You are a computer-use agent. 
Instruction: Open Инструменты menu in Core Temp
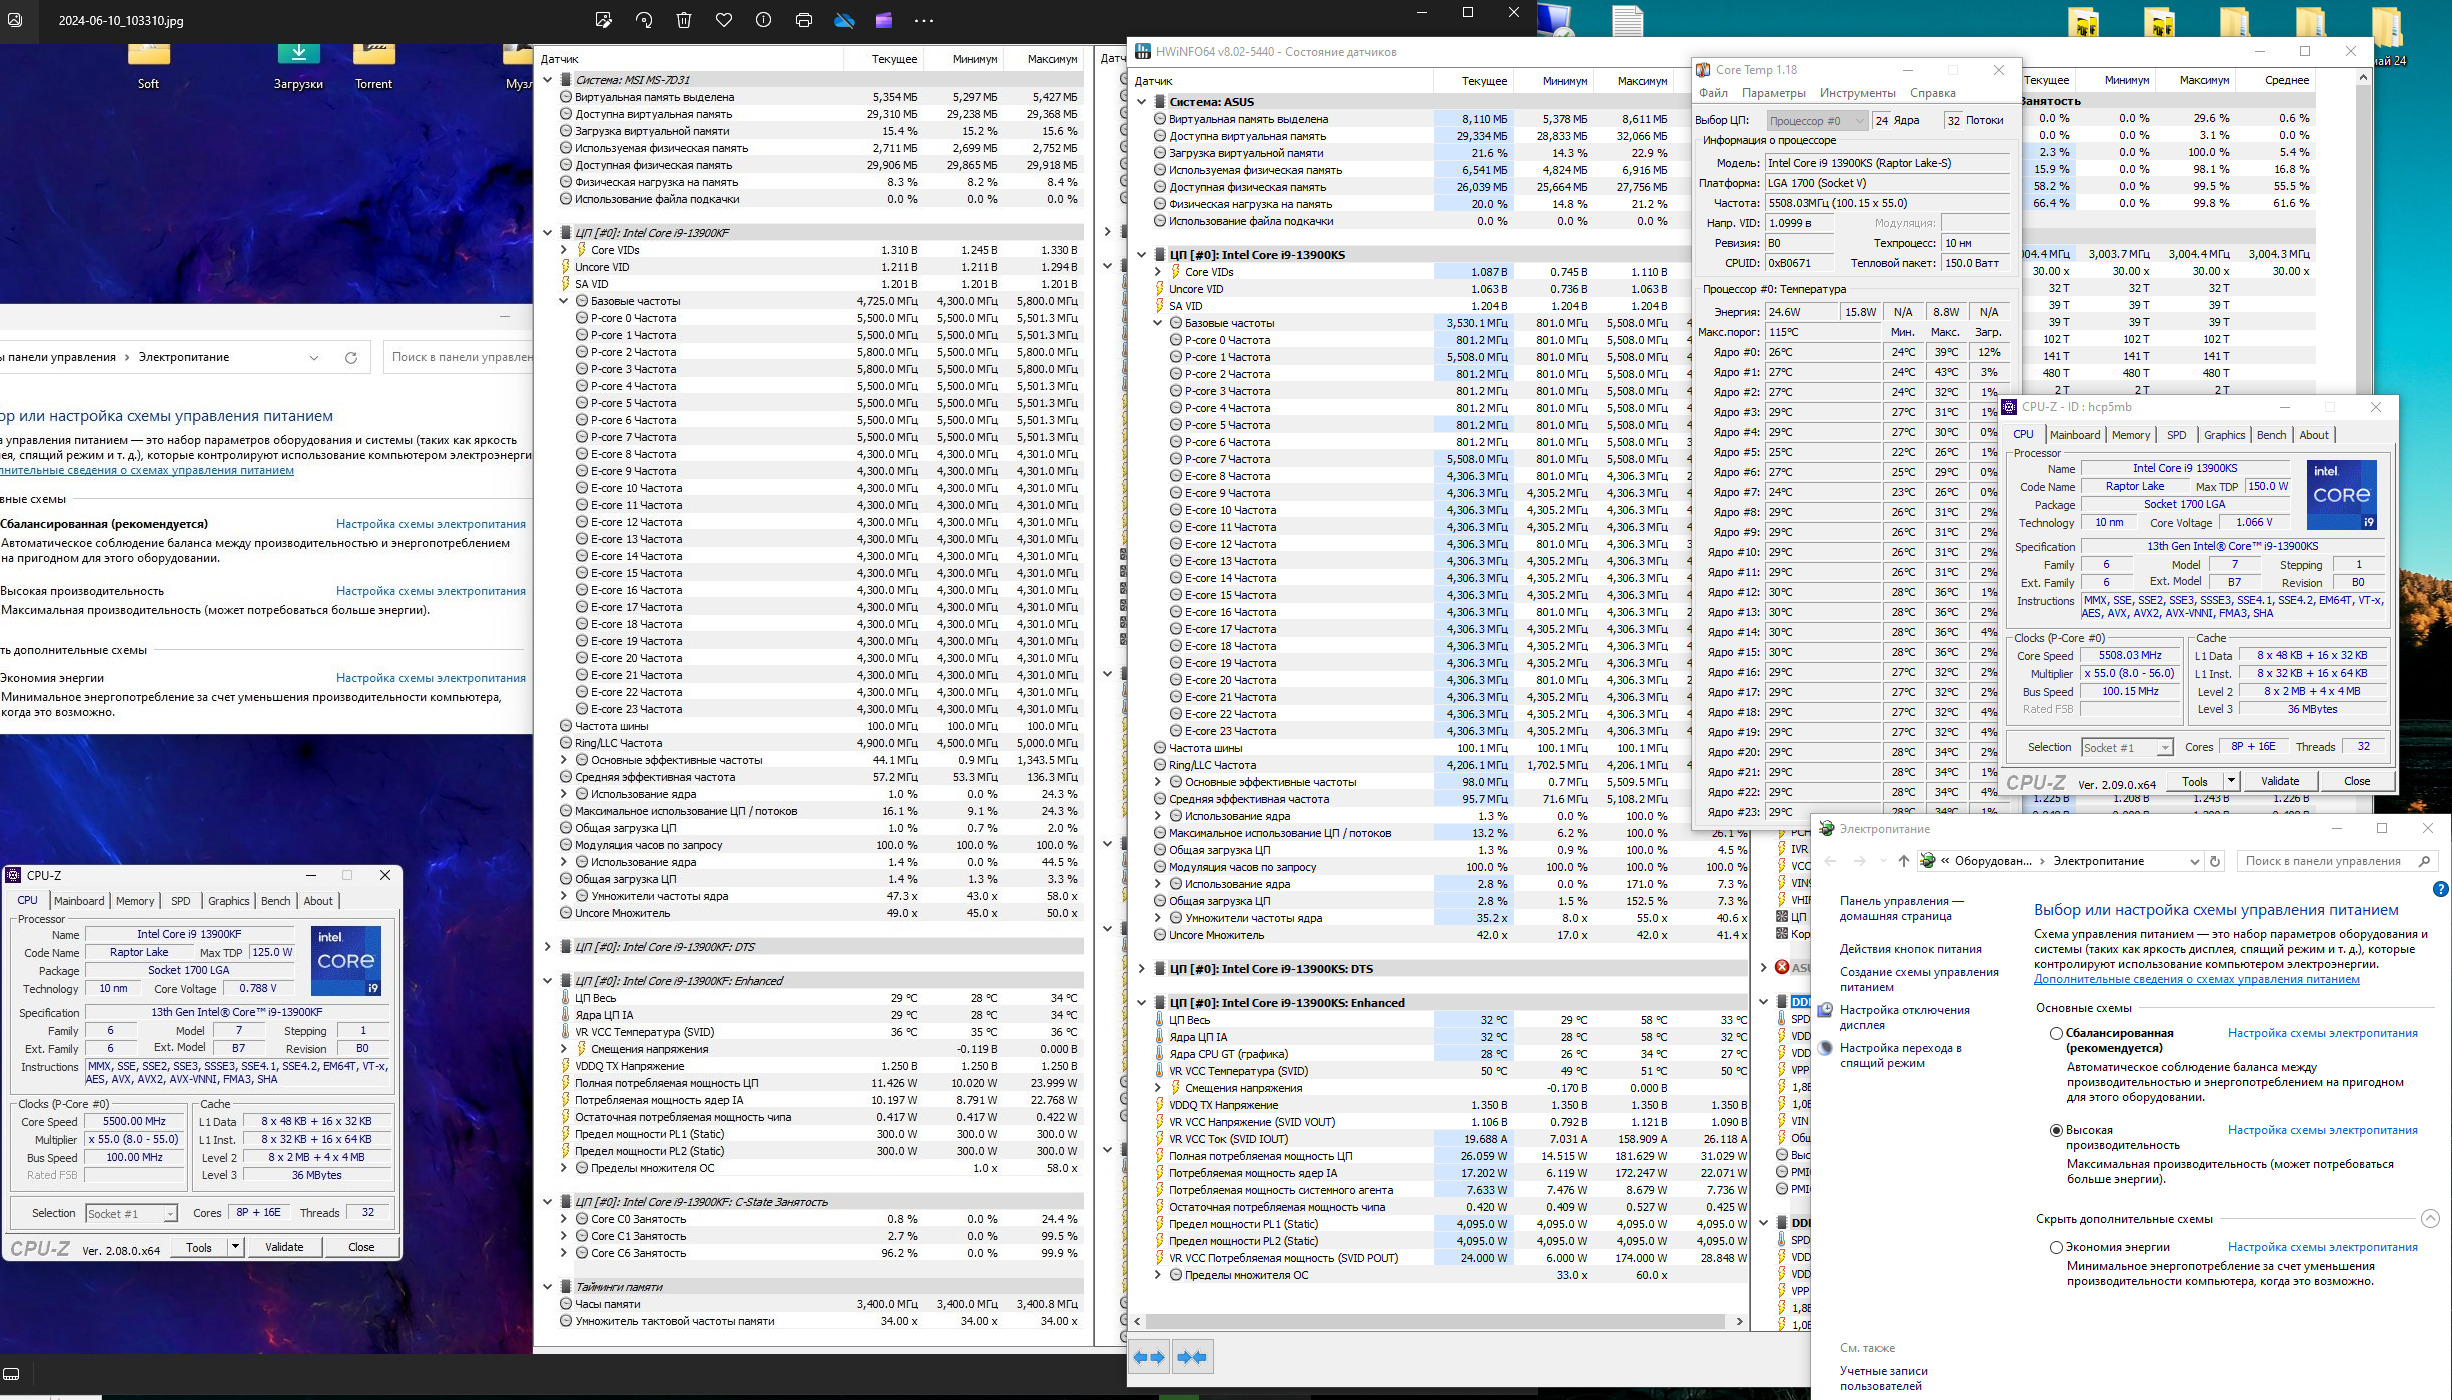coord(1857,93)
